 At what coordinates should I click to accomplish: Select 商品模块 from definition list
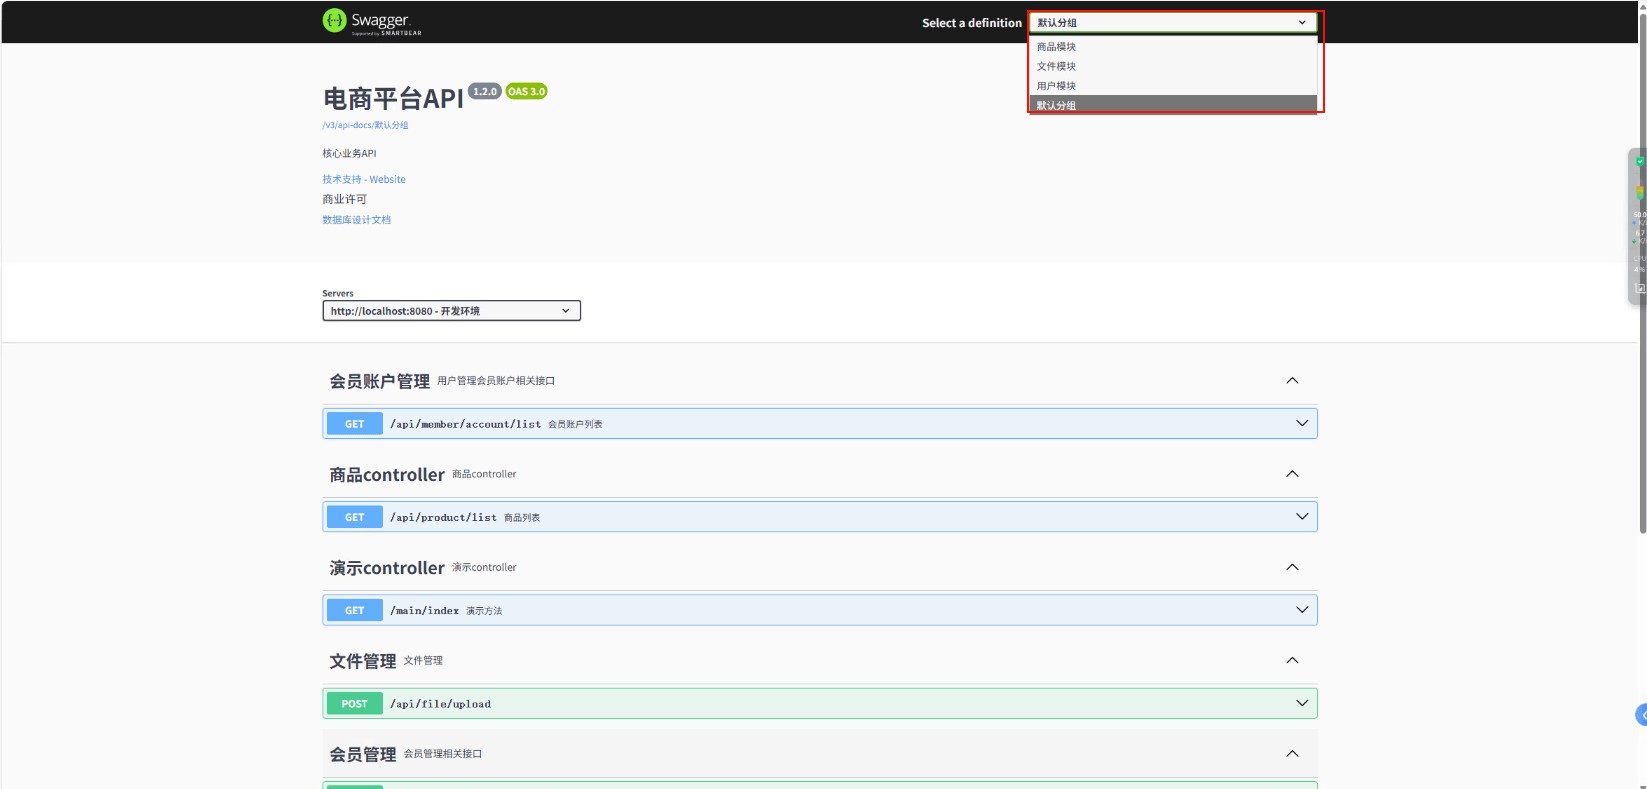pos(1056,47)
